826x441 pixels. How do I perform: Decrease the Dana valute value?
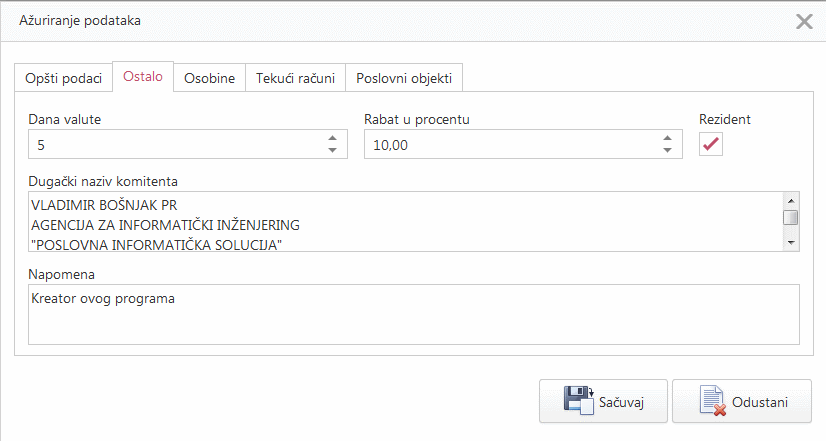pos(332,151)
